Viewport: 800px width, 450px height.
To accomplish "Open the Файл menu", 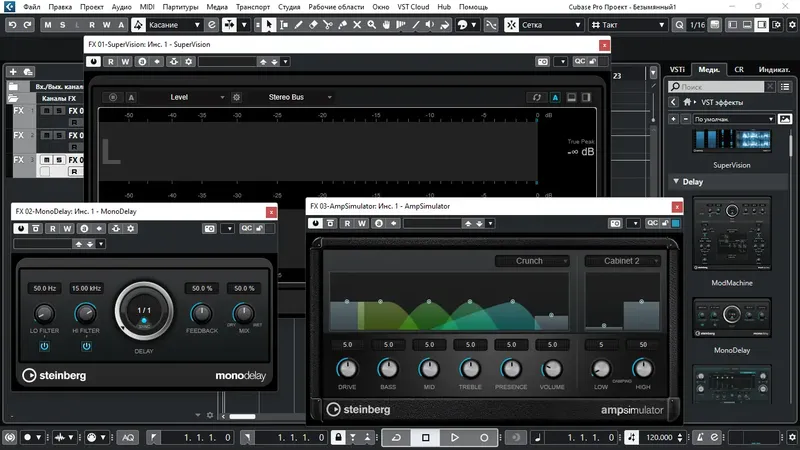I will 32,7.
